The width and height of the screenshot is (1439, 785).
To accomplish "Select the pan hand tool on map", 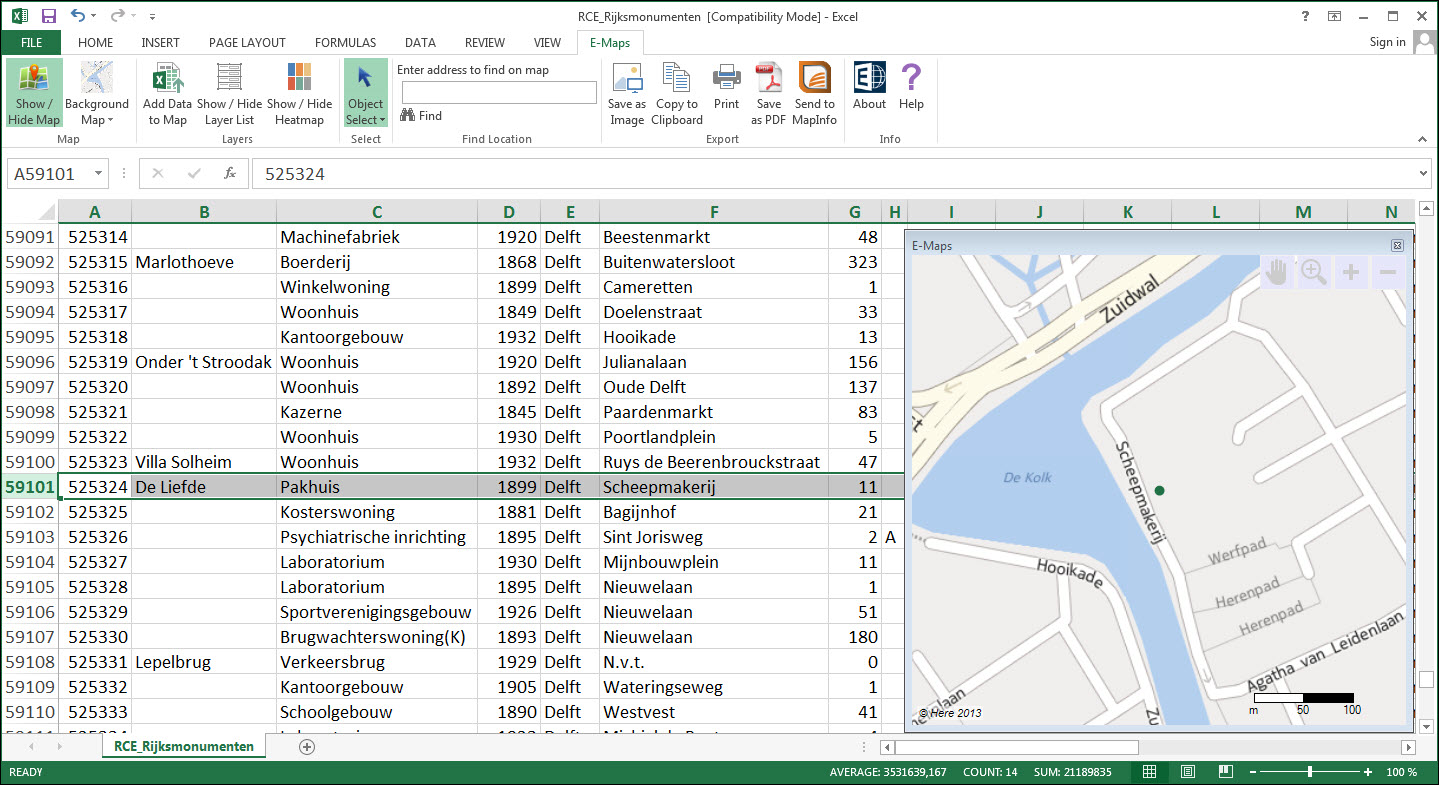I will [1276, 272].
